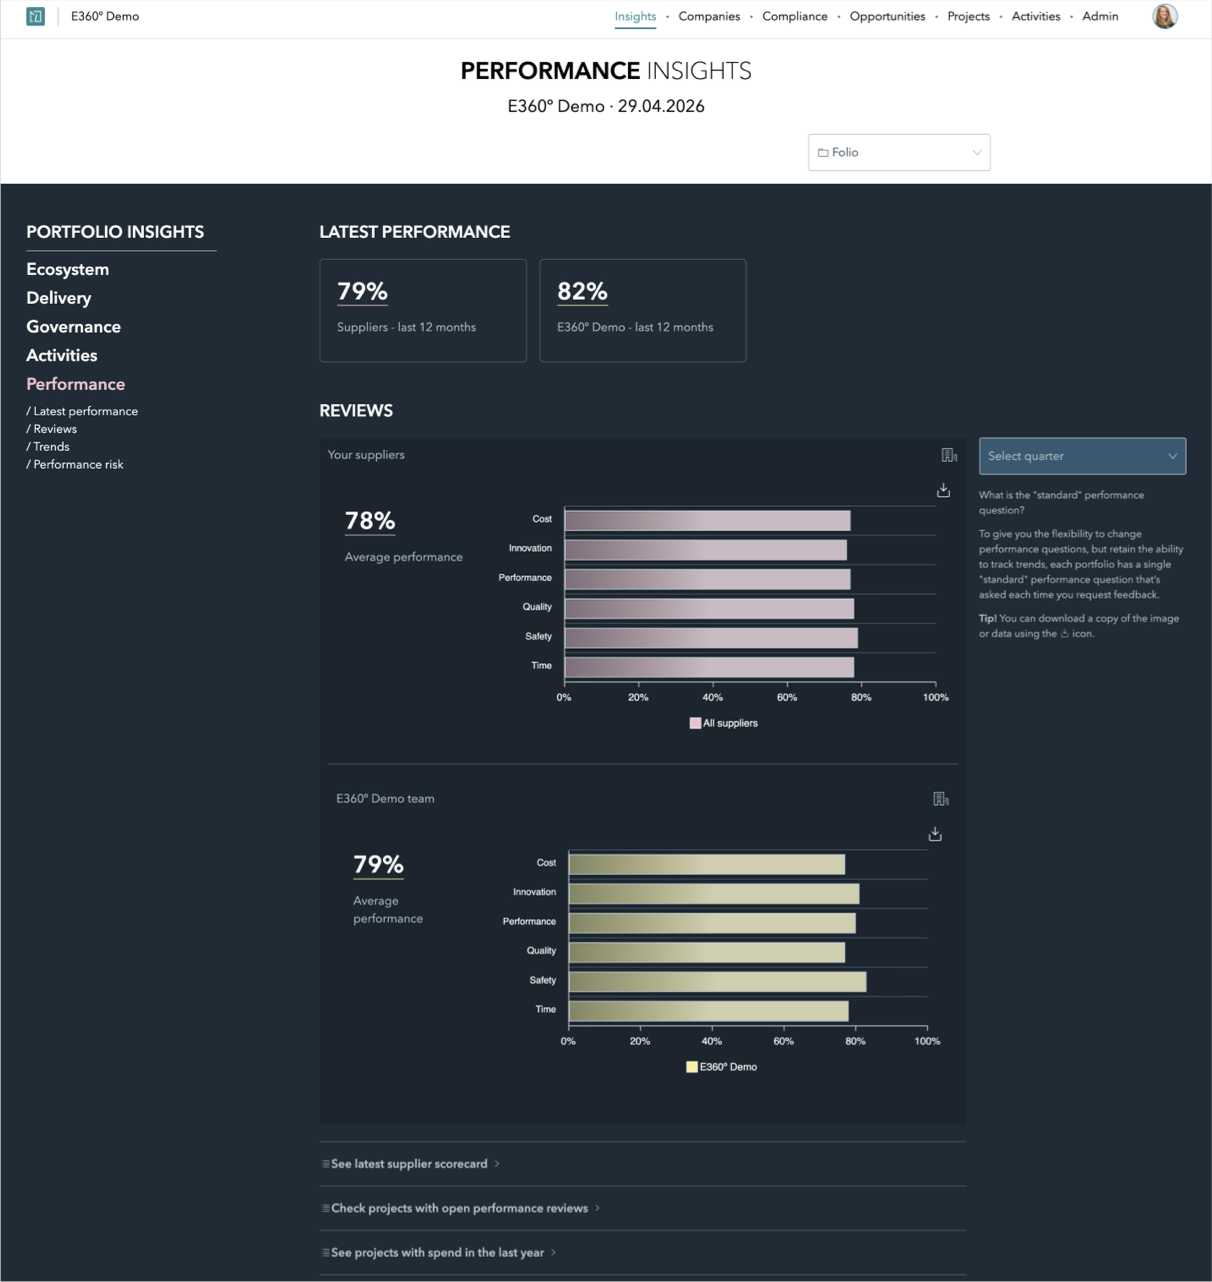Click list icon beside open performance reviews
Image resolution: width=1212 pixels, height=1282 pixels.
(x=325, y=1208)
